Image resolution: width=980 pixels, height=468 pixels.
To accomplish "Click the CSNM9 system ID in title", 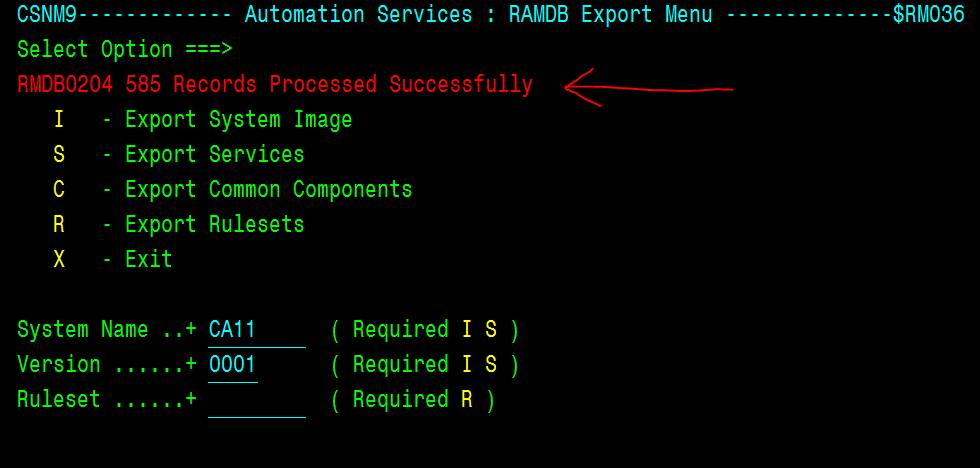I will (x=47, y=14).
